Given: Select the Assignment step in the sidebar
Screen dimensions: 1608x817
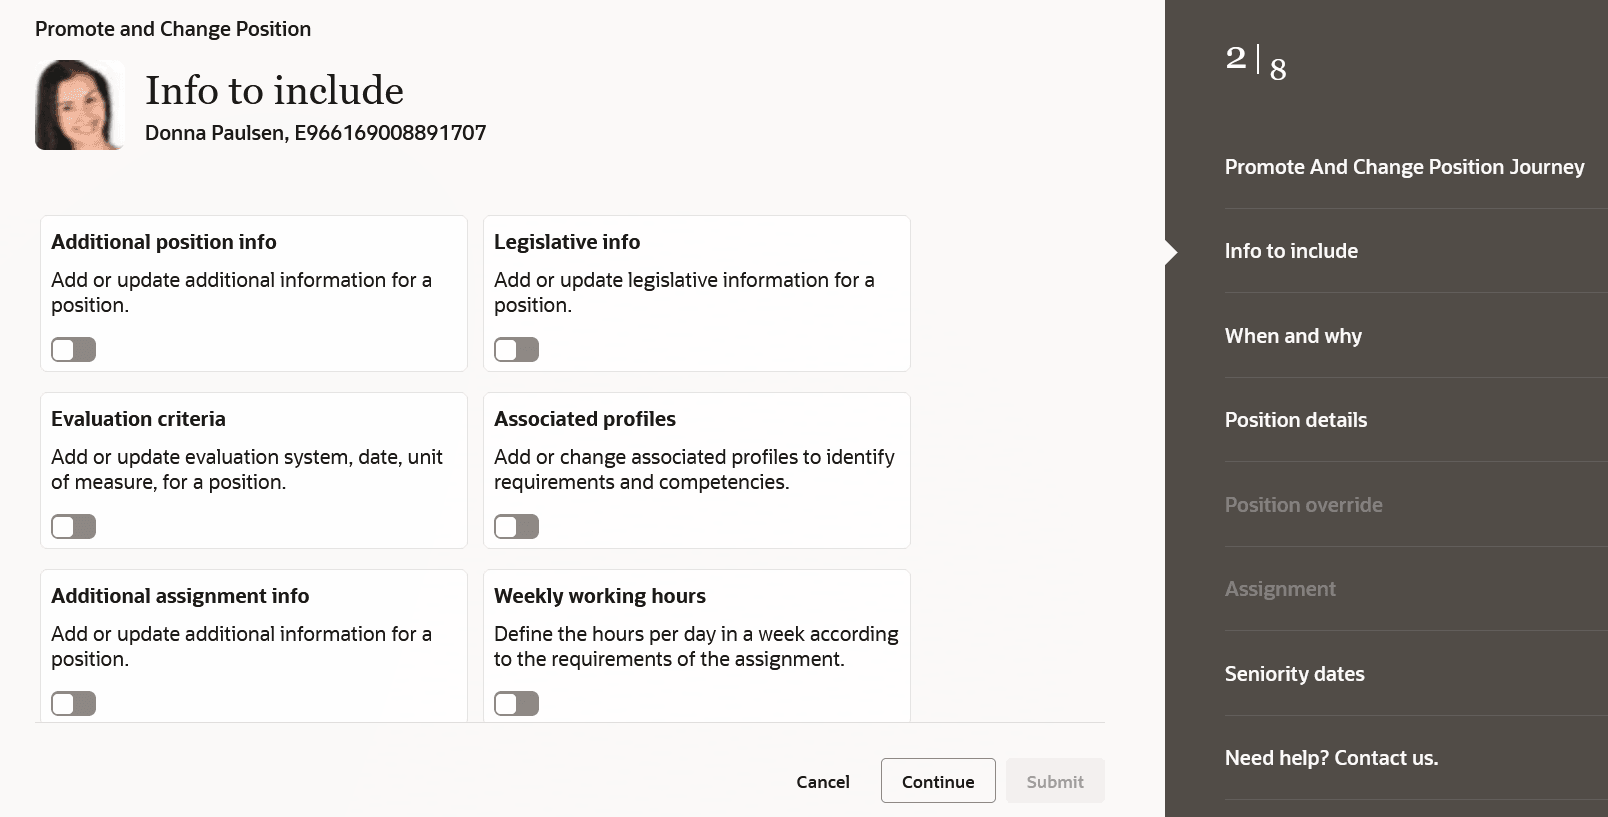Looking at the screenshot, I should click(x=1279, y=589).
